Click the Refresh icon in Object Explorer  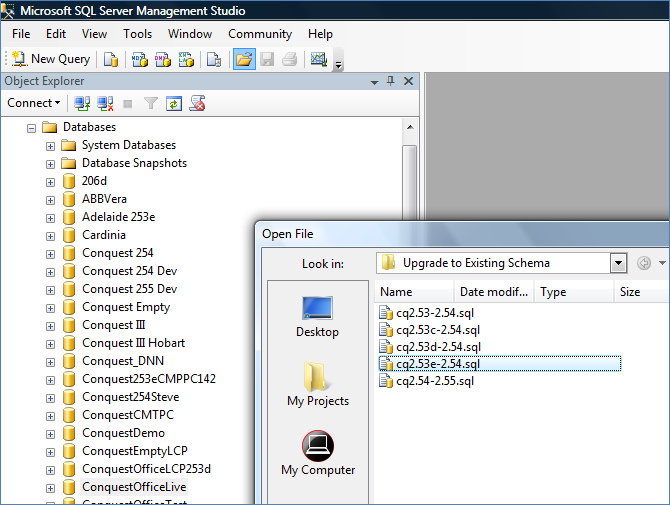[x=174, y=103]
